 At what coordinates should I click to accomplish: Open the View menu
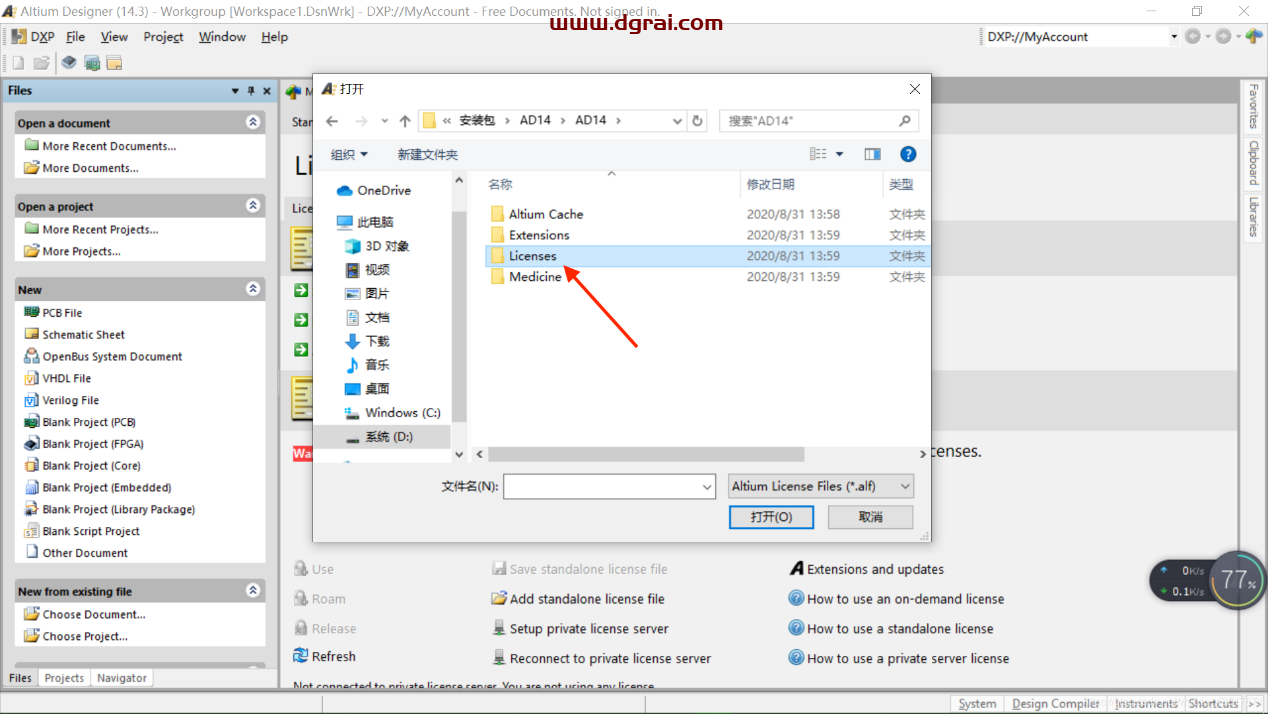pos(114,37)
